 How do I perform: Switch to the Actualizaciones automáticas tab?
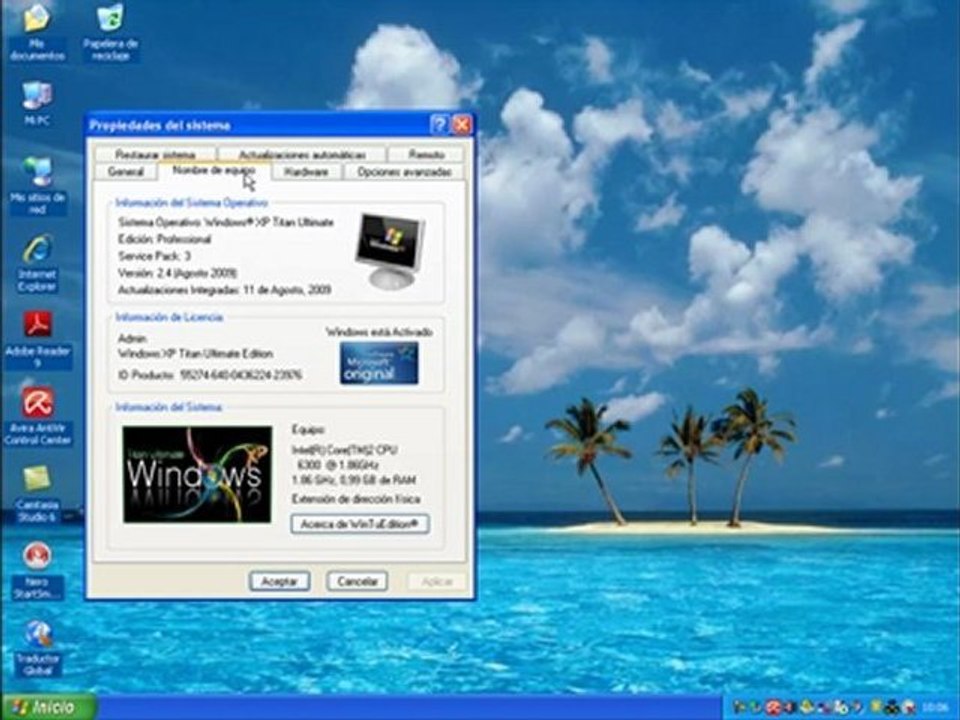pyautogui.click(x=302, y=154)
